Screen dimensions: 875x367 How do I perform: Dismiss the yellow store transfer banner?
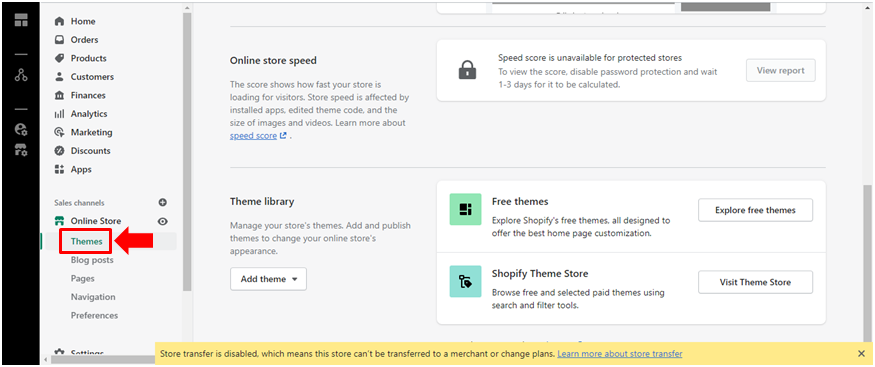pos(862,354)
